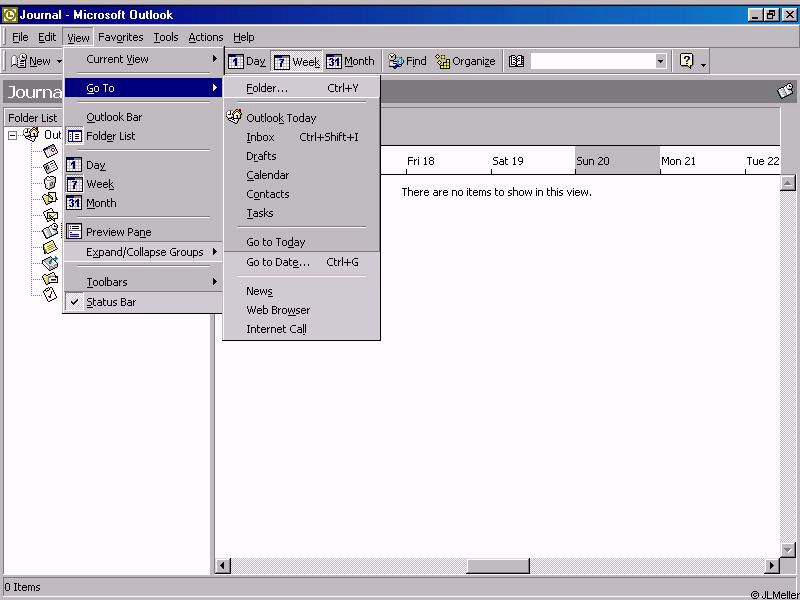Click the Office Assistant help icon
This screenshot has height=600, width=800.
(686, 61)
